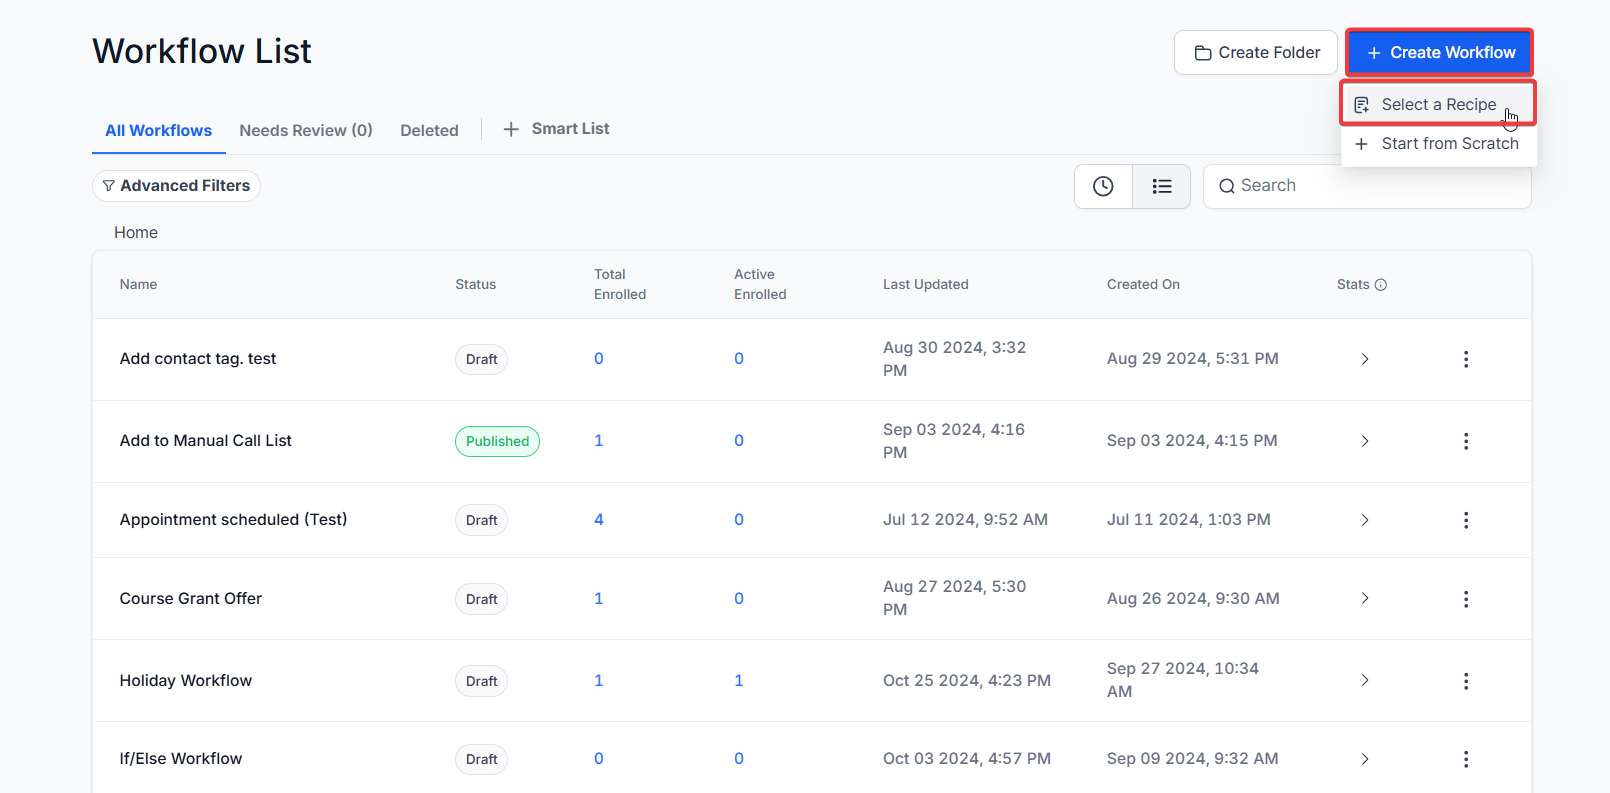This screenshot has height=793, width=1610.
Task: Expand stats chevron for Appointment scheduled (Test)
Action: (x=1364, y=520)
